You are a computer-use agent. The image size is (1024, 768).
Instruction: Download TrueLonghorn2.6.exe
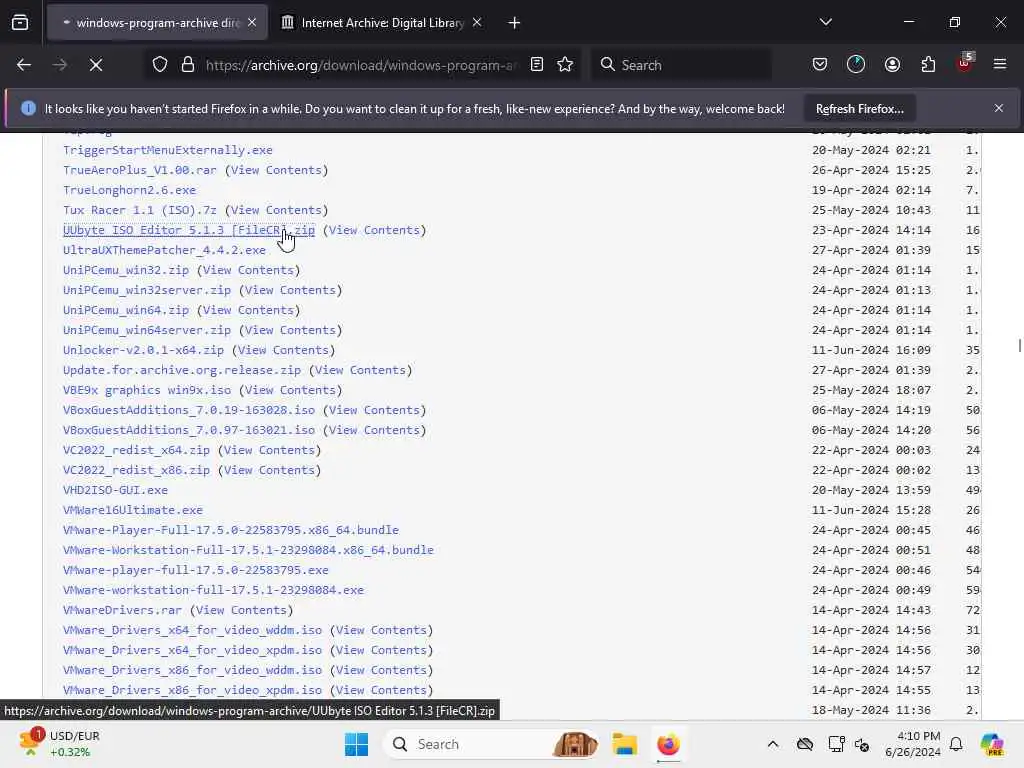click(129, 190)
